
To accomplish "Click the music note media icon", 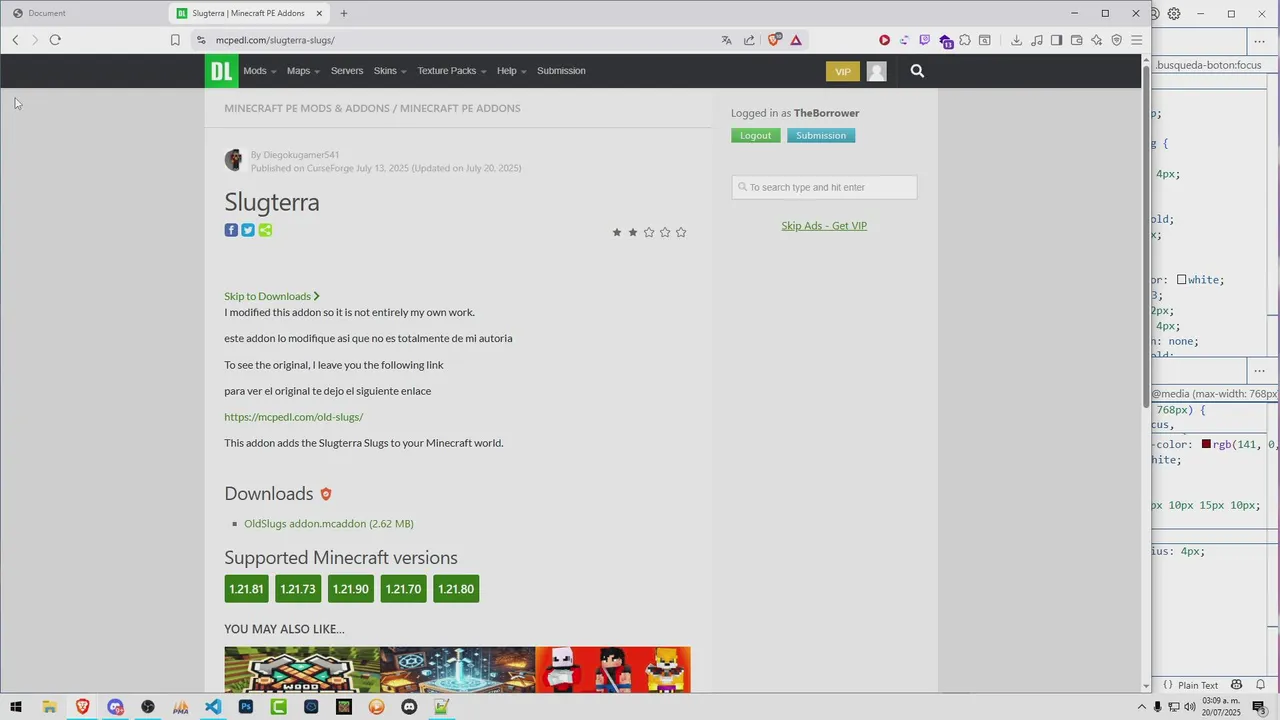I will [1036, 40].
